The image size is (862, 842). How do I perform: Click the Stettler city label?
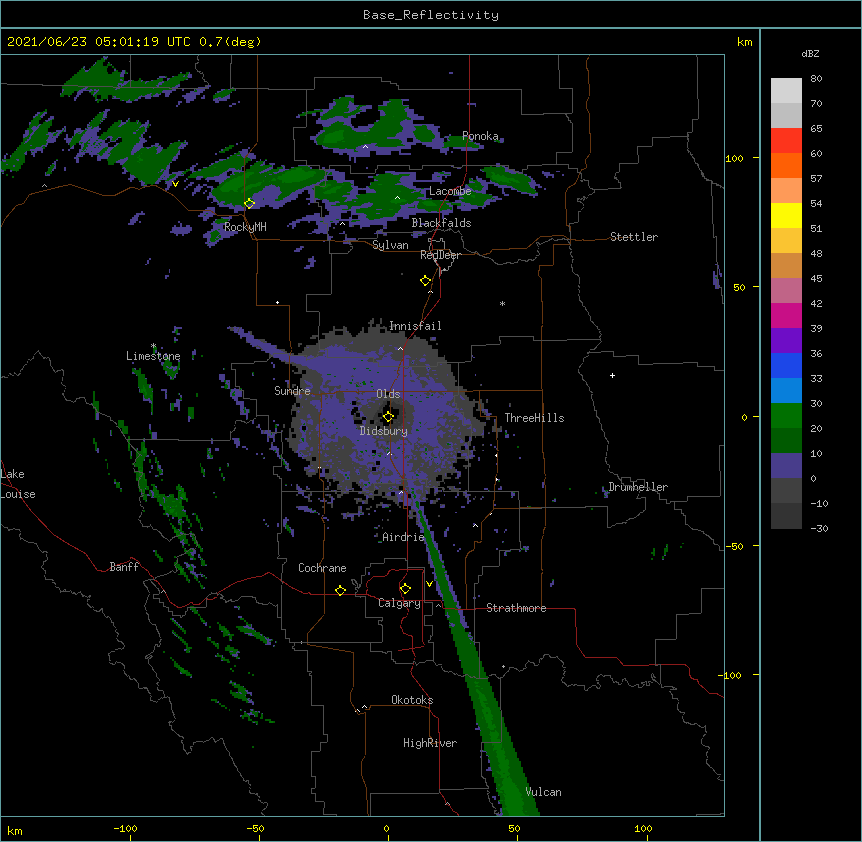tap(634, 237)
